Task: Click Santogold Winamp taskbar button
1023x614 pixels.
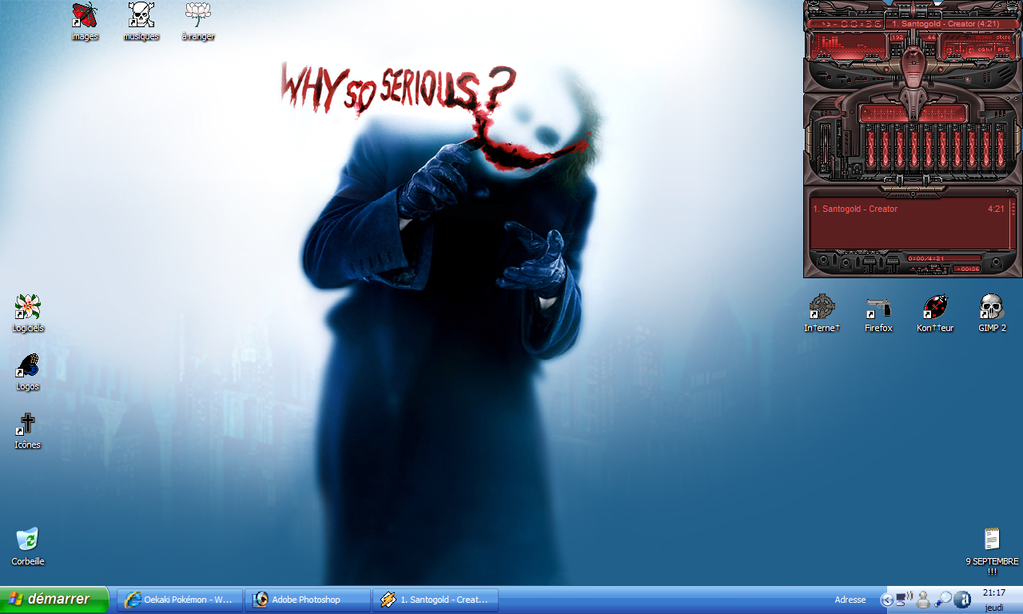Action: pos(435,600)
